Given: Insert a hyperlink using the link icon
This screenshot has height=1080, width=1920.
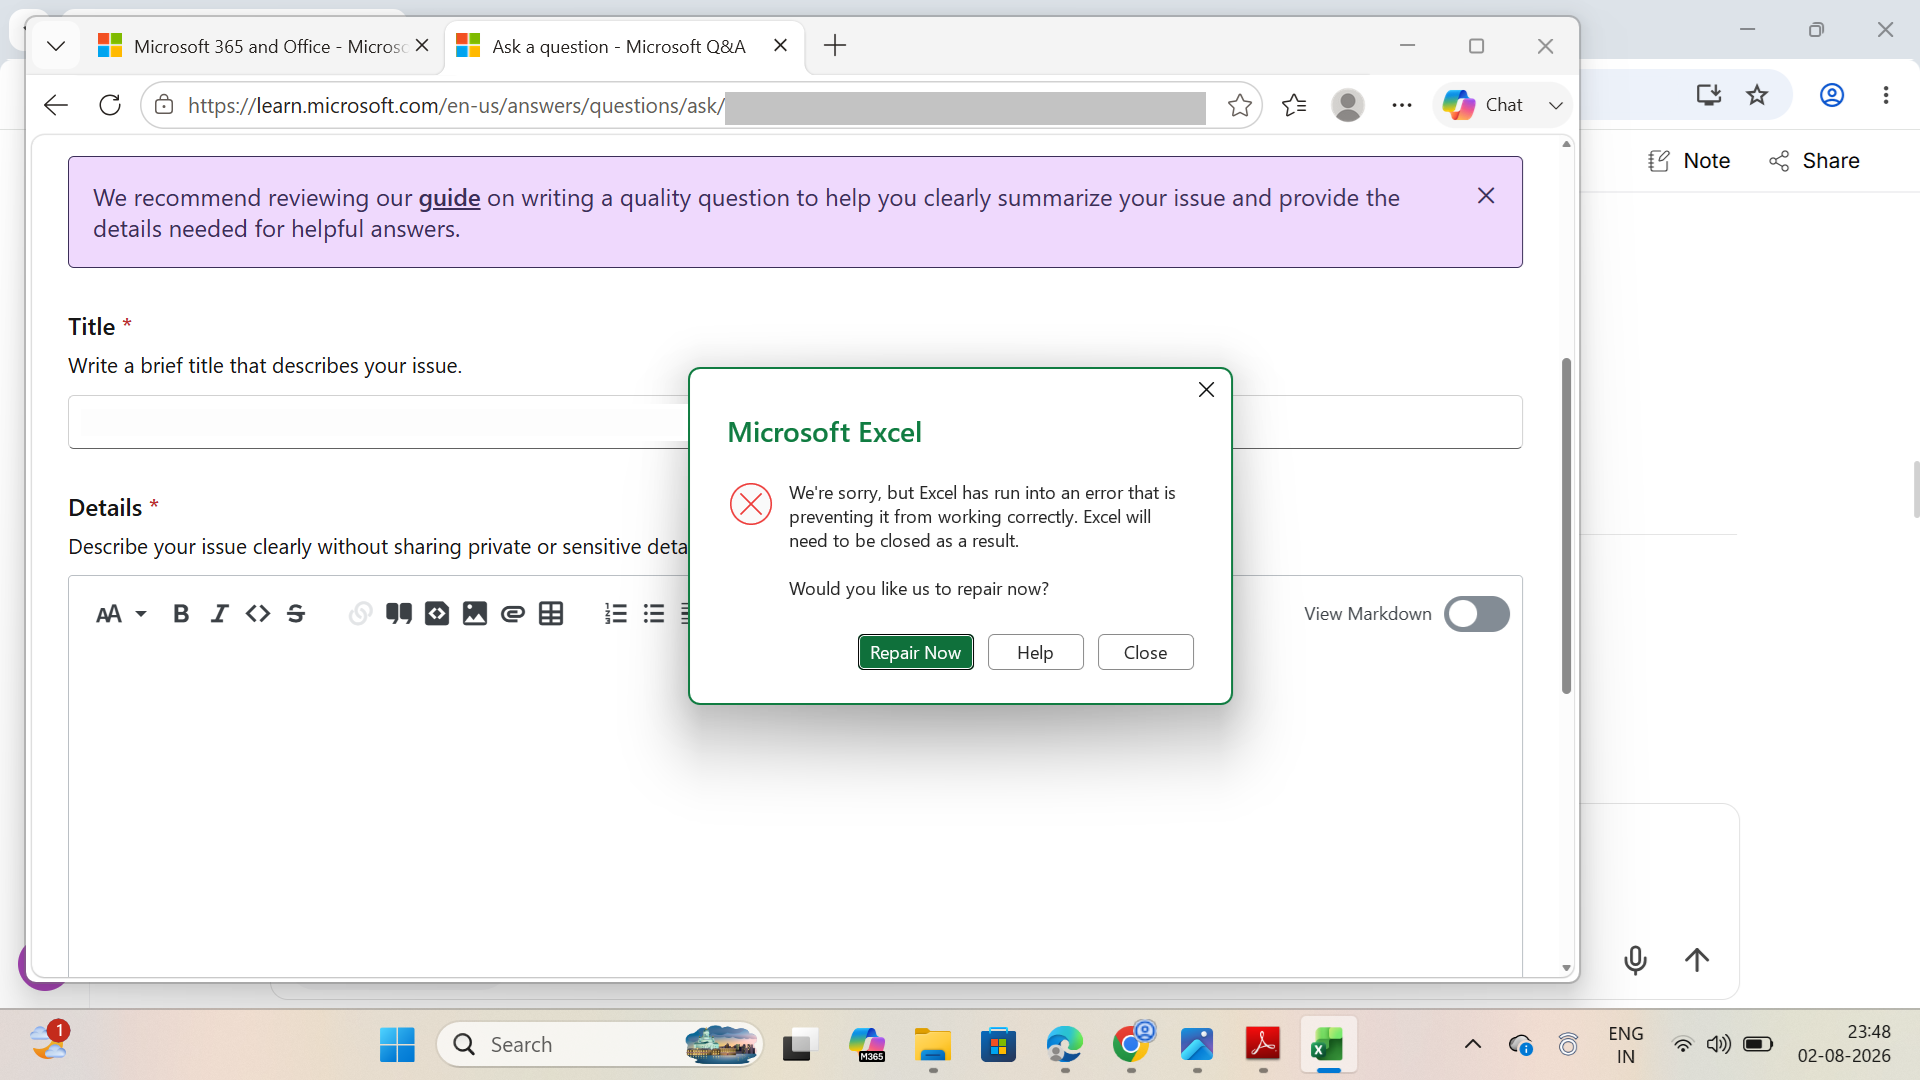Looking at the screenshot, I should coord(360,614).
